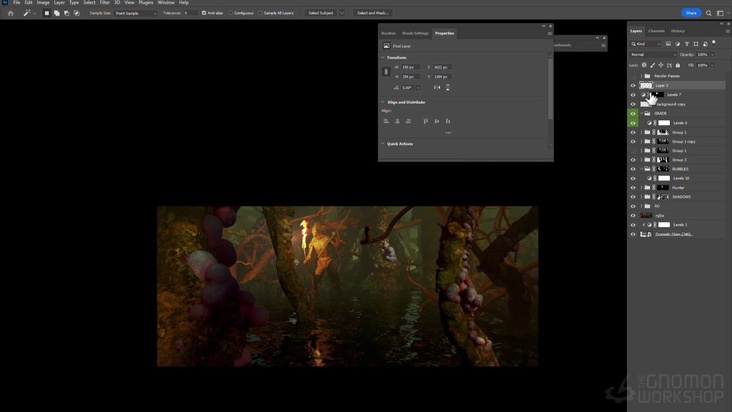The width and height of the screenshot is (732, 412).
Task: Click the Align horizontal centers icon
Action: pos(397,121)
